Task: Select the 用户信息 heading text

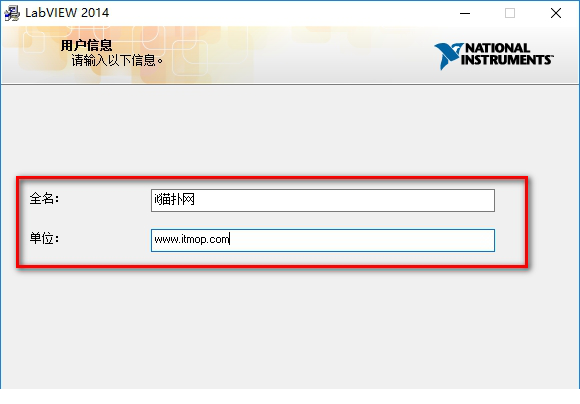Action: click(x=86, y=46)
